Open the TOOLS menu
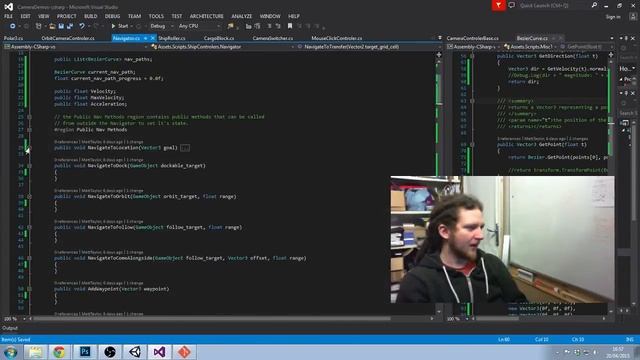 (156, 16)
